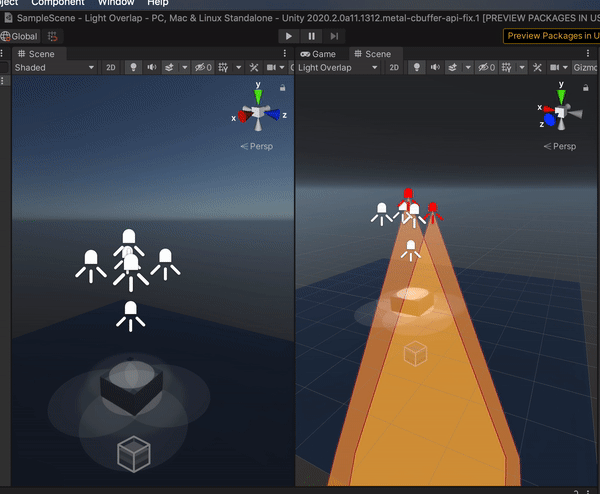Image resolution: width=600 pixels, height=494 pixels.
Task: Toggle audio in the left Scene view
Action: pos(152,68)
